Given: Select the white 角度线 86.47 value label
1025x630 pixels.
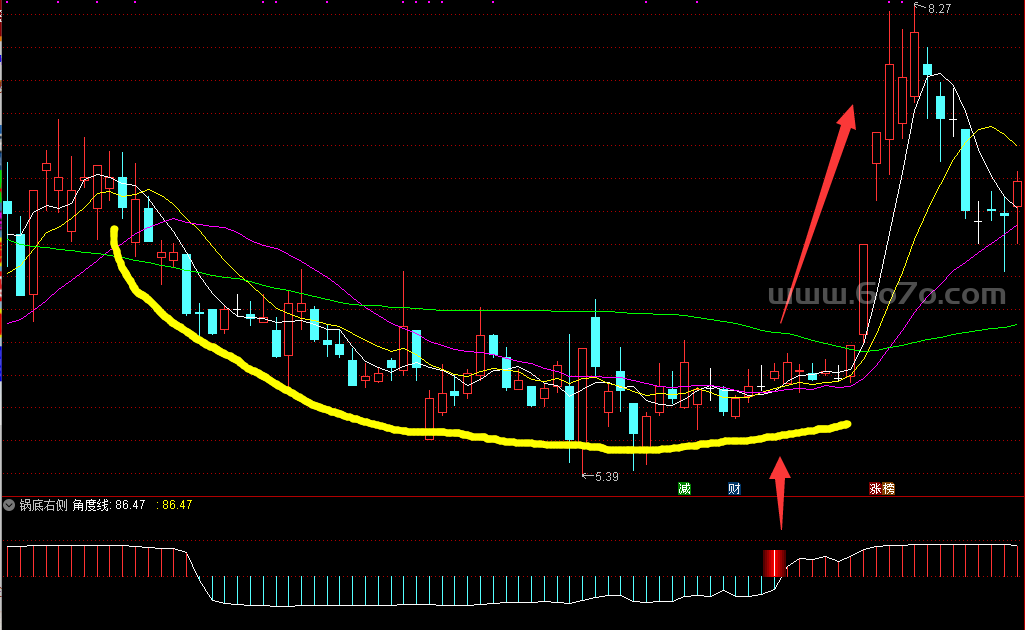Looking at the screenshot, I should [x=109, y=506].
